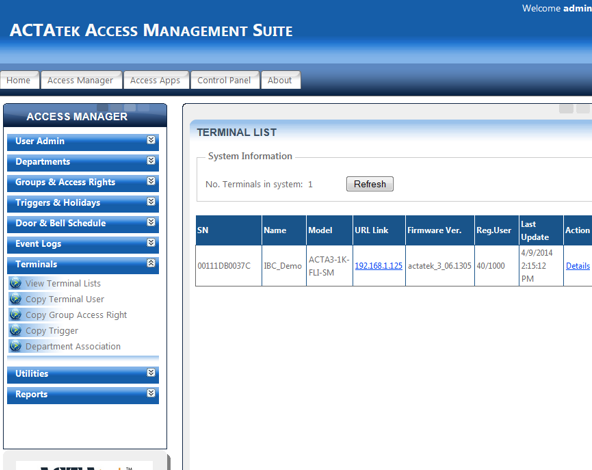Expand Door & Bell Schedule chevron

(x=151, y=222)
